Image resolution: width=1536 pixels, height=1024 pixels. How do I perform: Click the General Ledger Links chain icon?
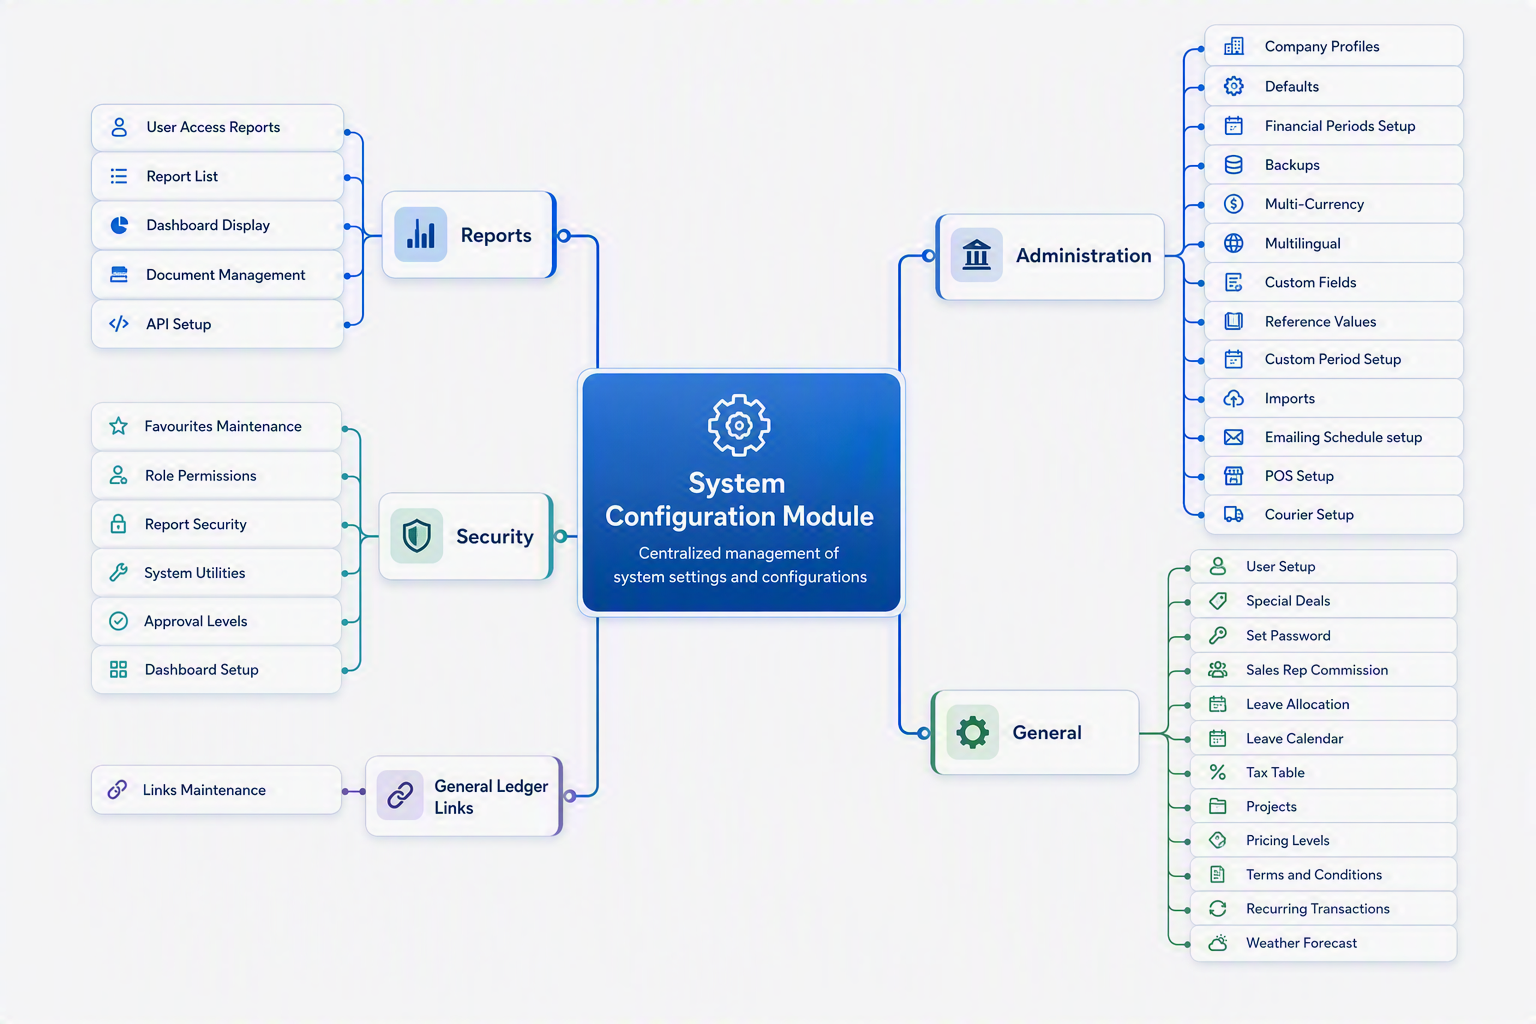point(400,796)
